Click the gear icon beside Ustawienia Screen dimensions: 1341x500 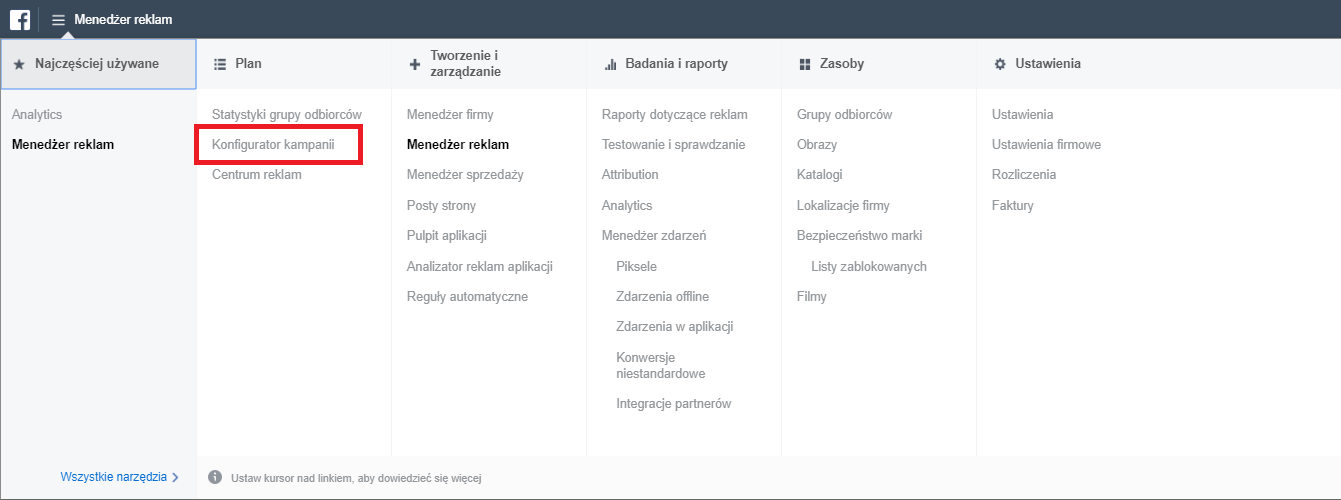1000,64
